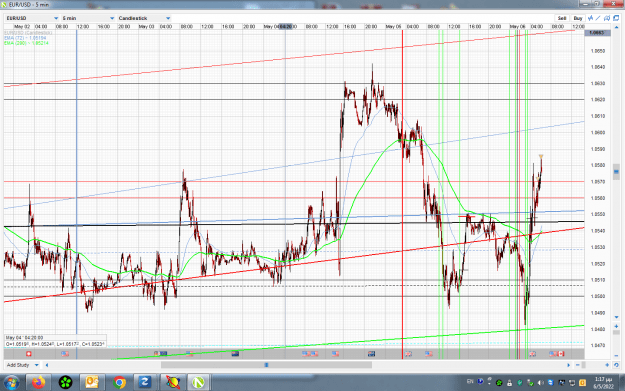
Task: Open the planet icon app on taskbar
Action: pyautogui.click(x=172, y=383)
